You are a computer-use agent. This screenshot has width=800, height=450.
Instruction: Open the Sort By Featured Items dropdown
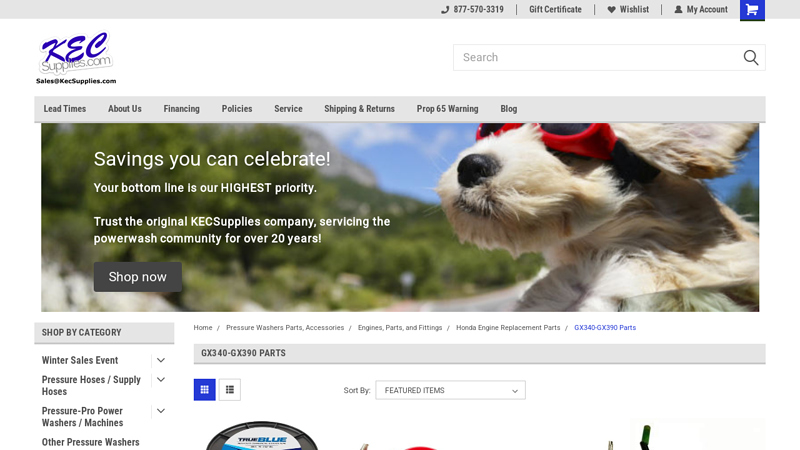(450, 390)
